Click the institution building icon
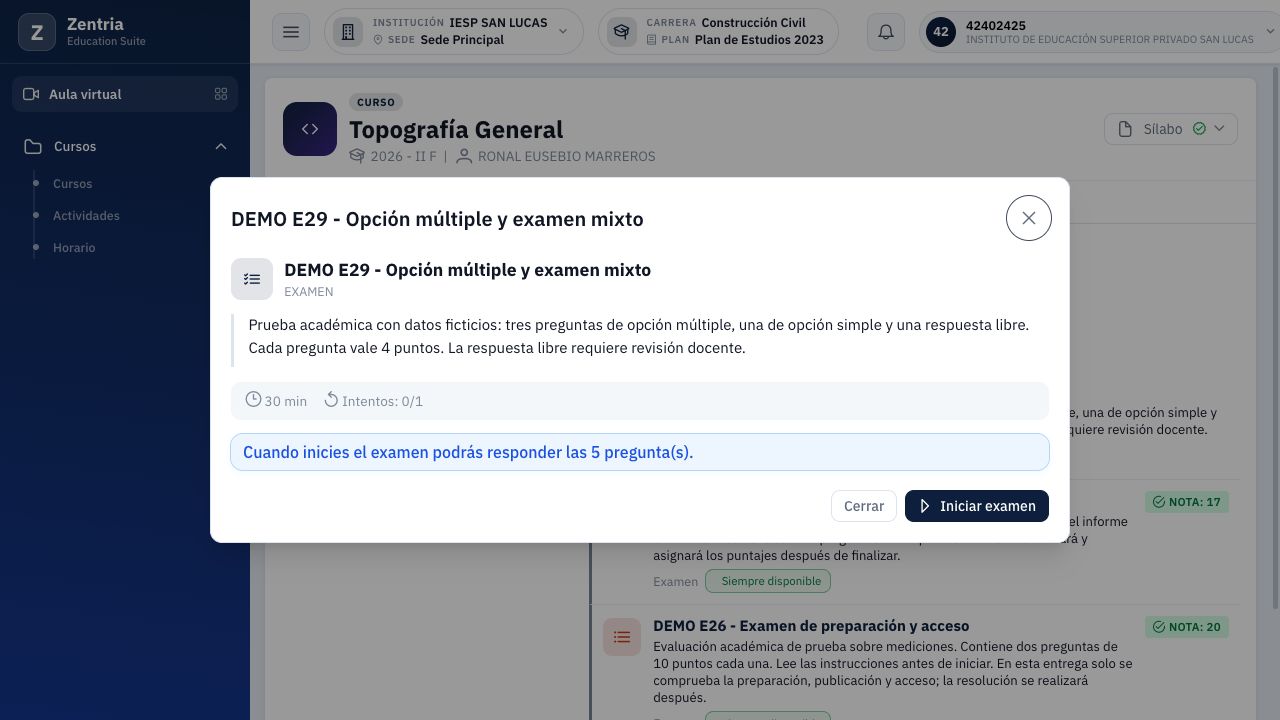Image resolution: width=1280 pixels, height=720 pixels. click(x=348, y=32)
